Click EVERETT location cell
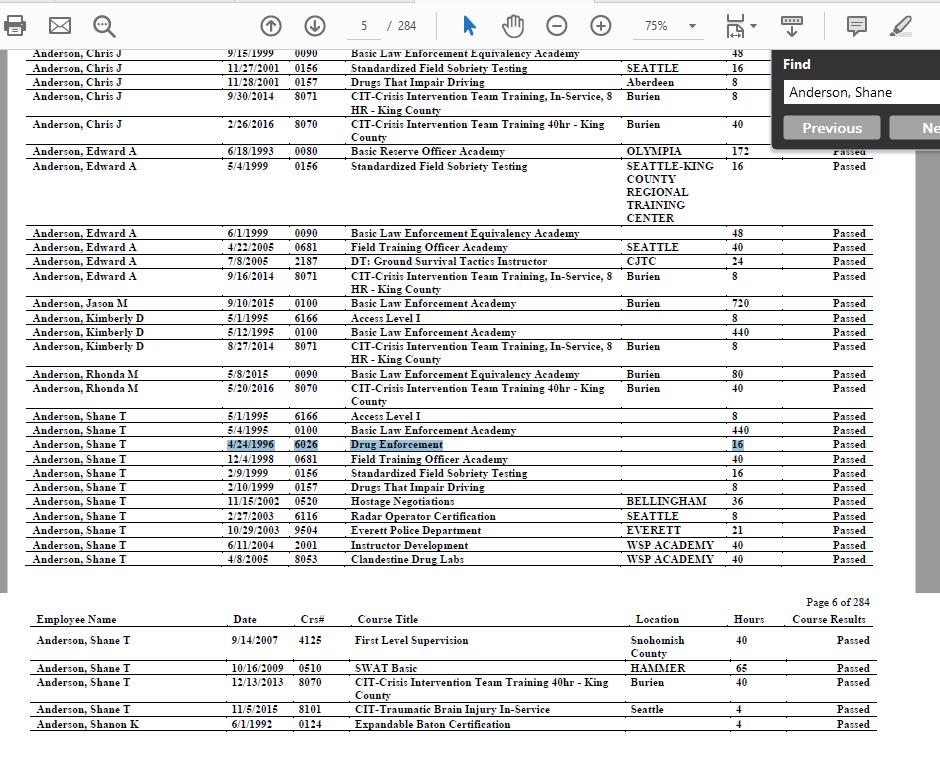This screenshot has width=940, height=784. click(x=653, y=530)
